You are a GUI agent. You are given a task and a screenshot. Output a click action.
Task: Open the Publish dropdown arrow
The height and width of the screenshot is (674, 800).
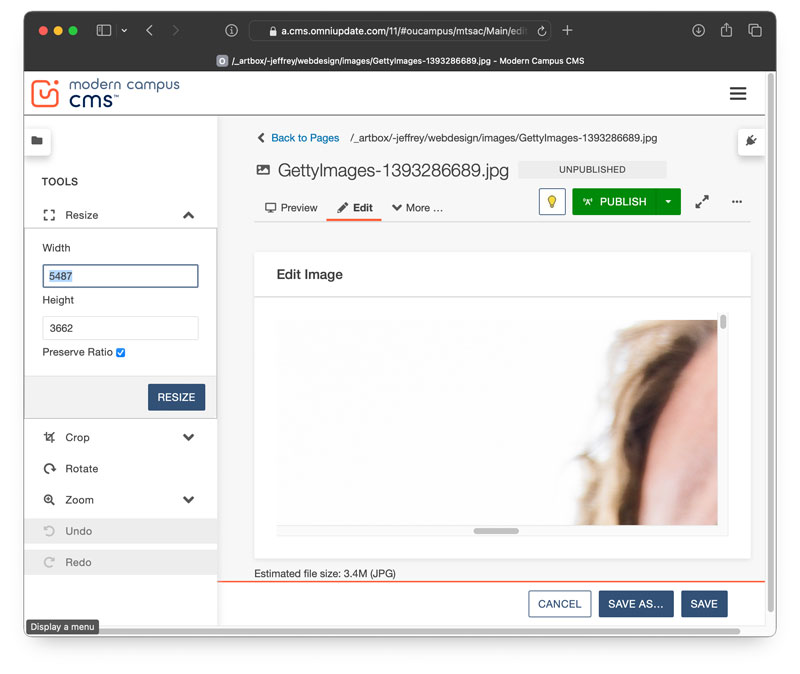coord(668,202)
